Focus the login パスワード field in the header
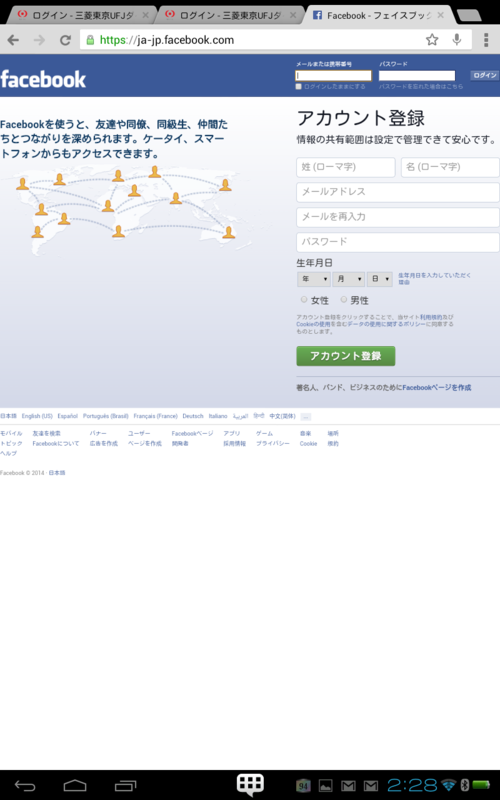This screenshot has height=800, width=500. 417,76
